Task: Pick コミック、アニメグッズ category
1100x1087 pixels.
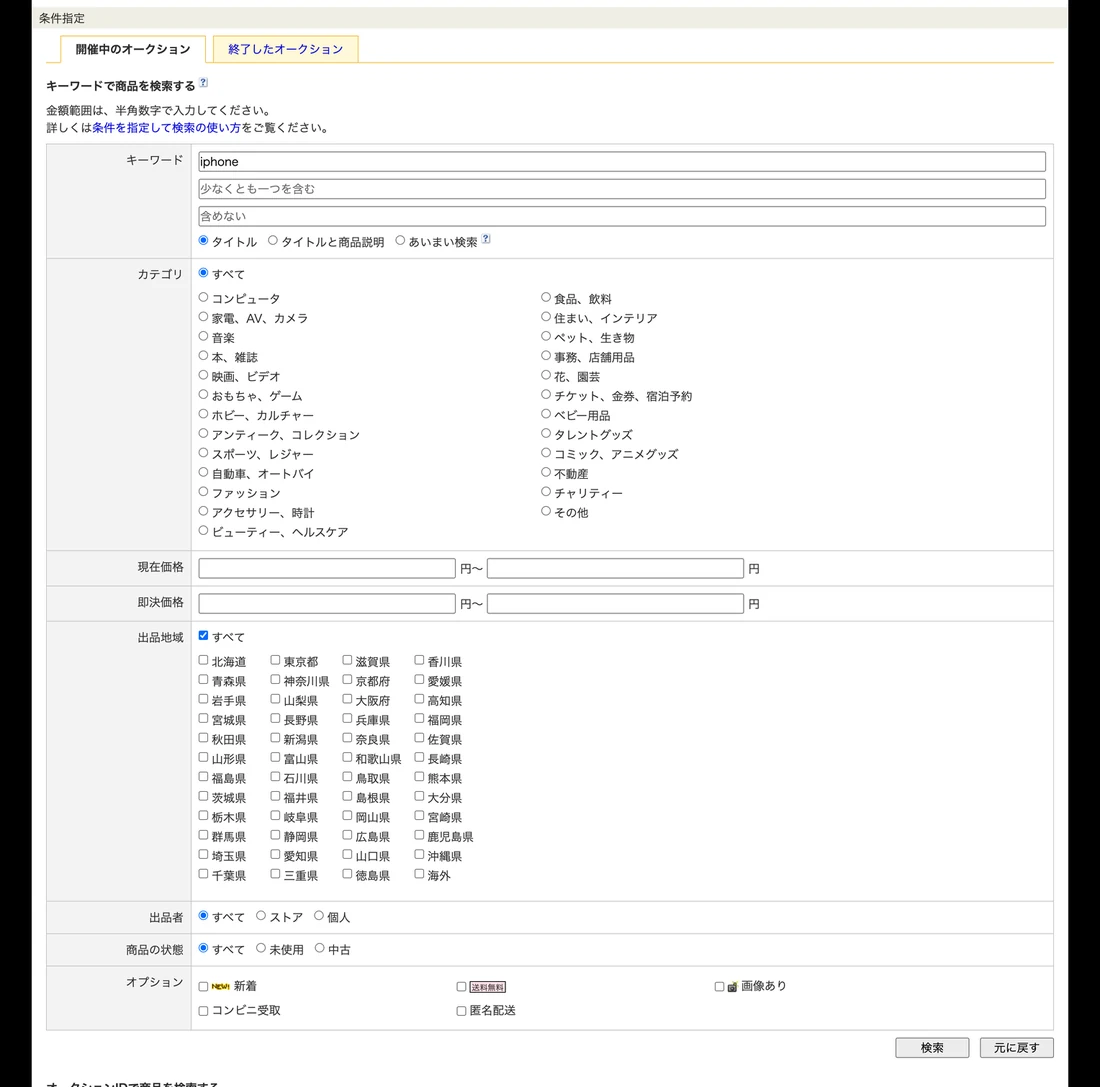Action: [546, 453]
